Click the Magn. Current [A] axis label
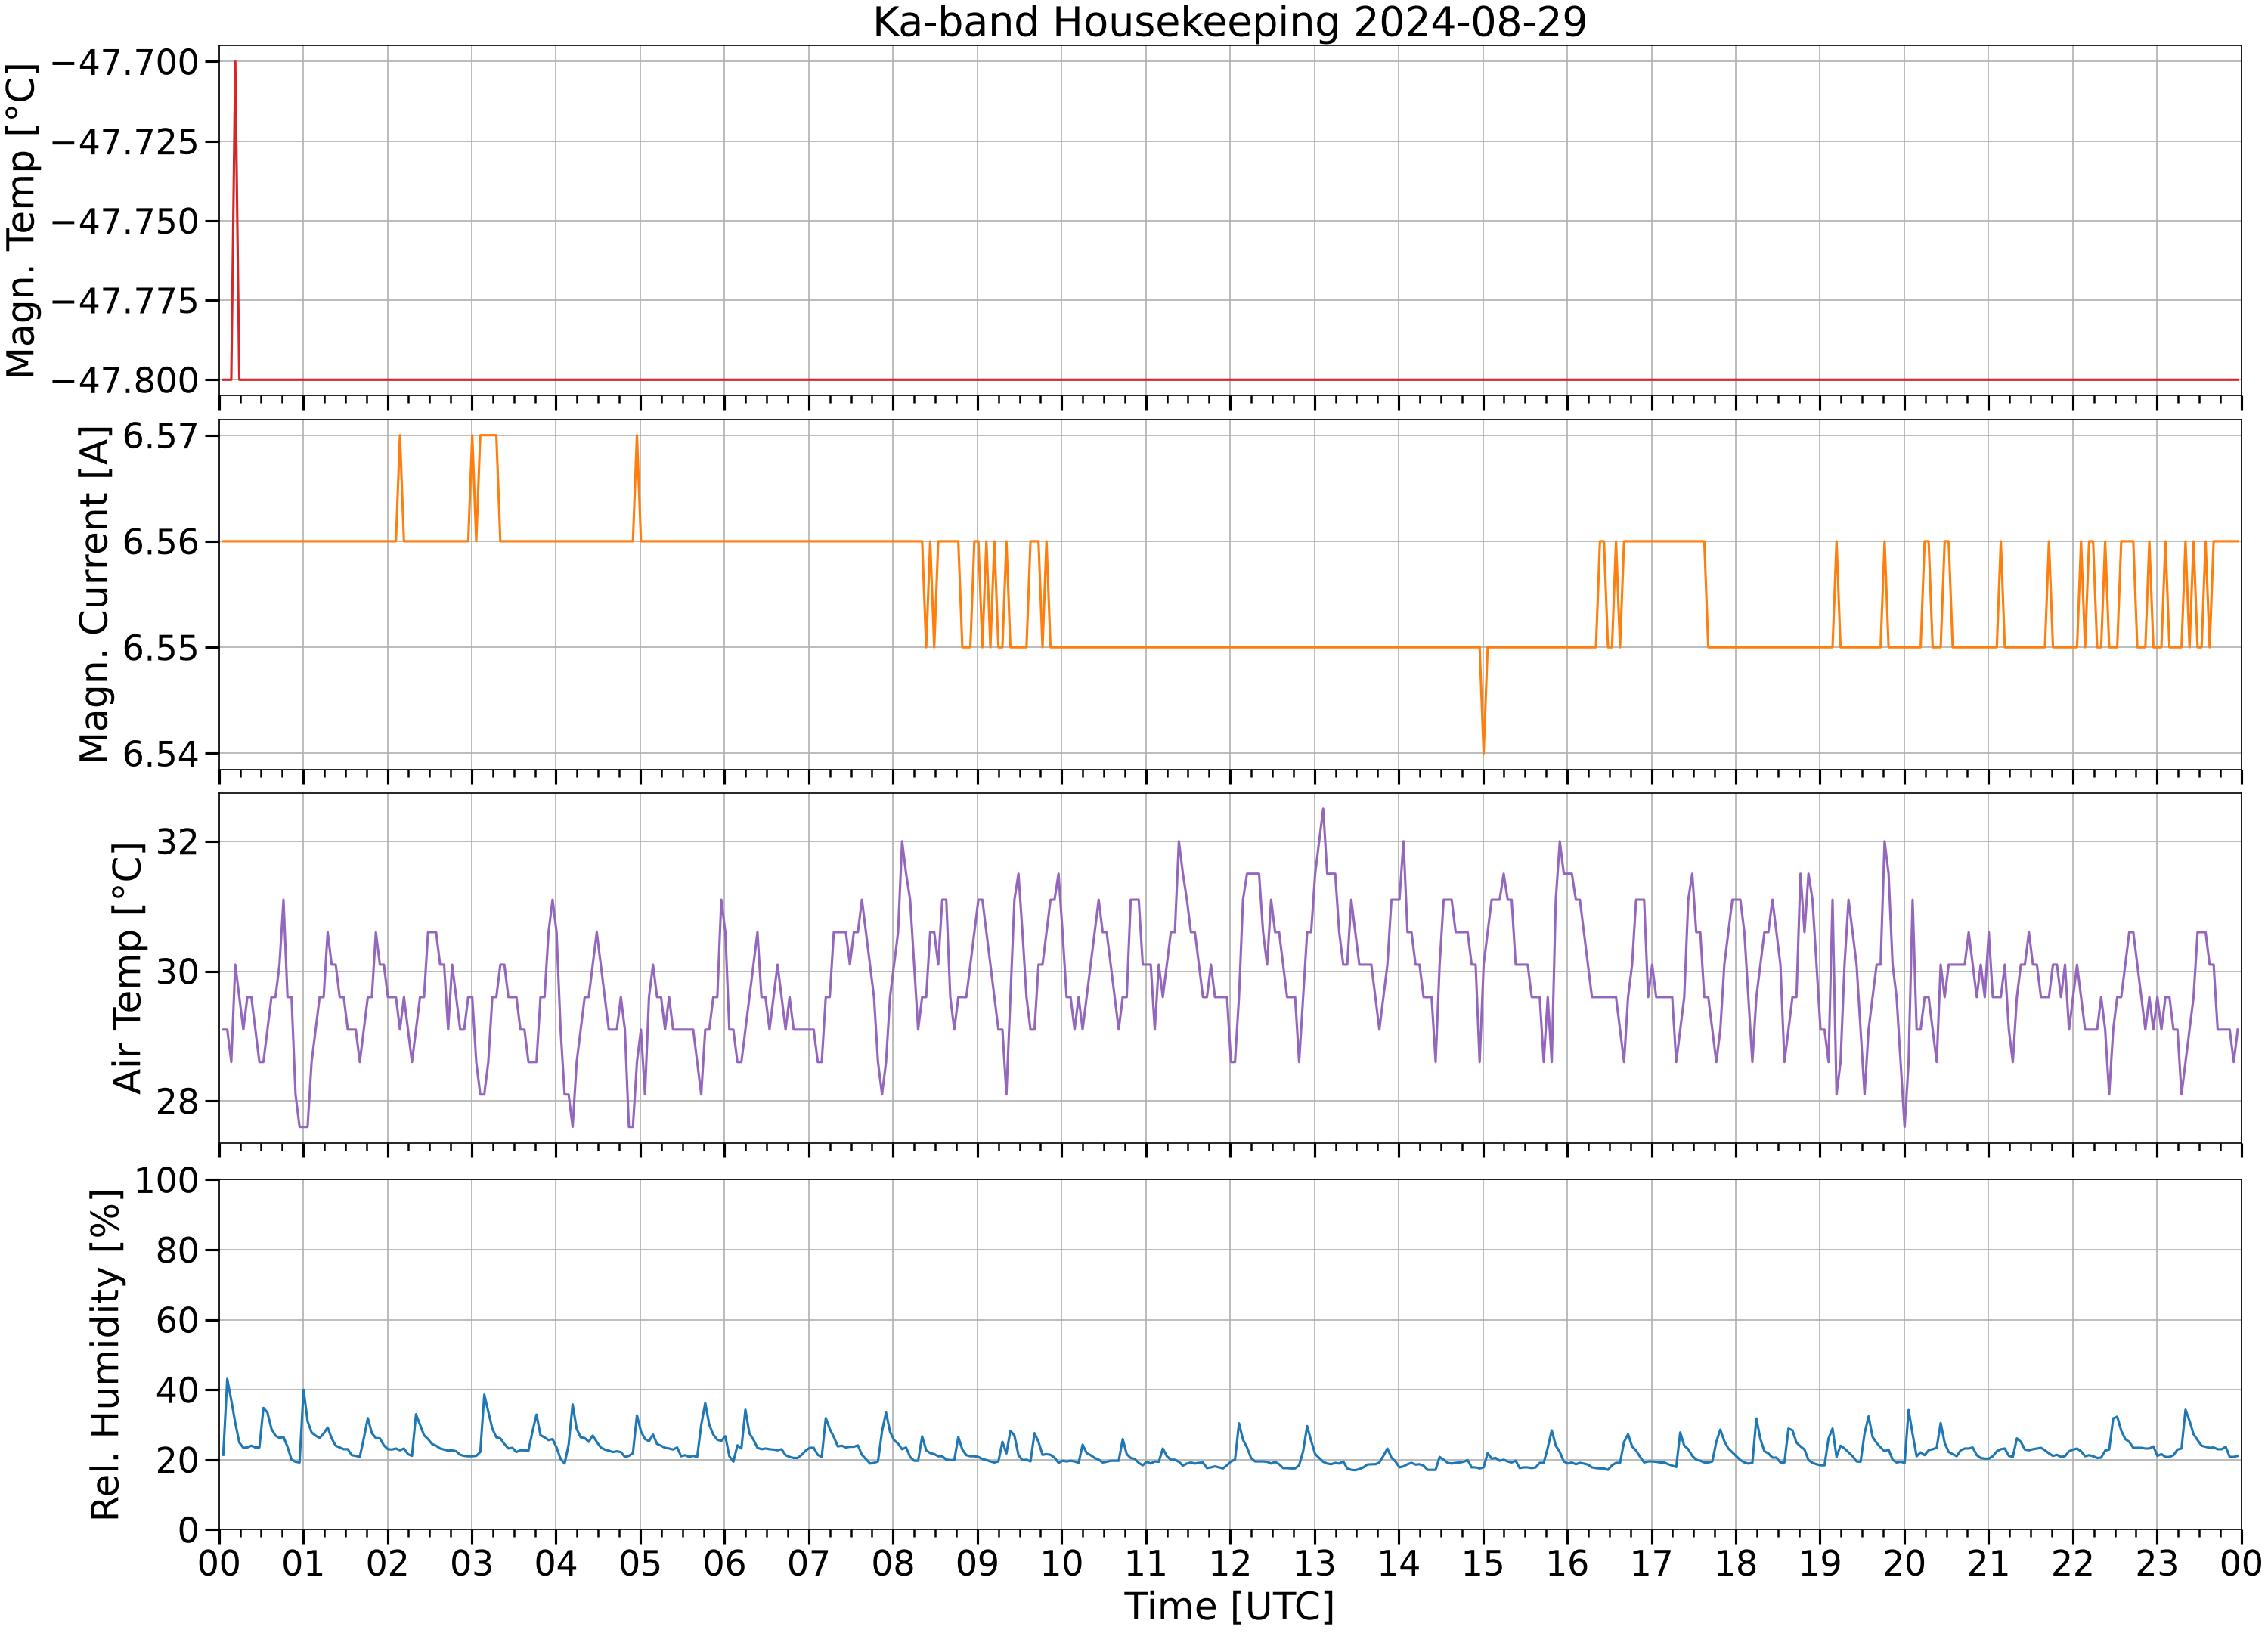 pos(94,594)
